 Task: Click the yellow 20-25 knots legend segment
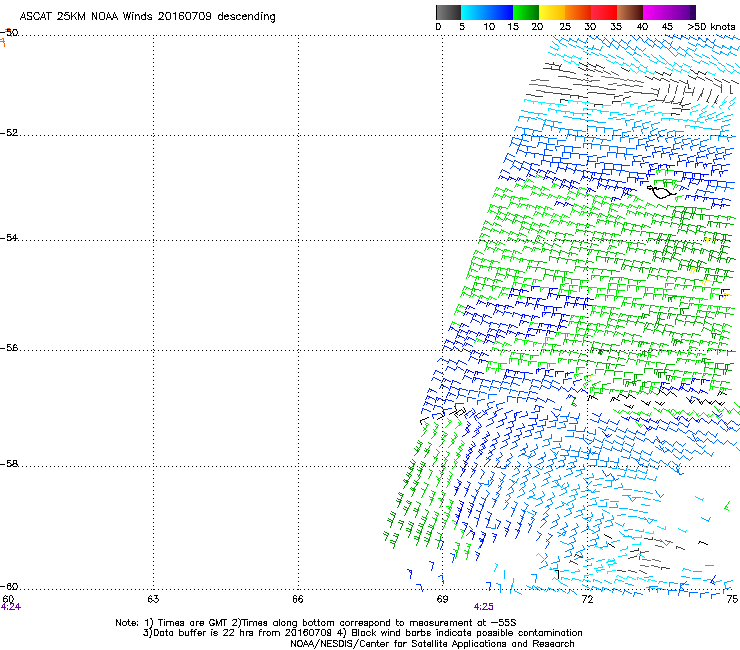(552, 12)
